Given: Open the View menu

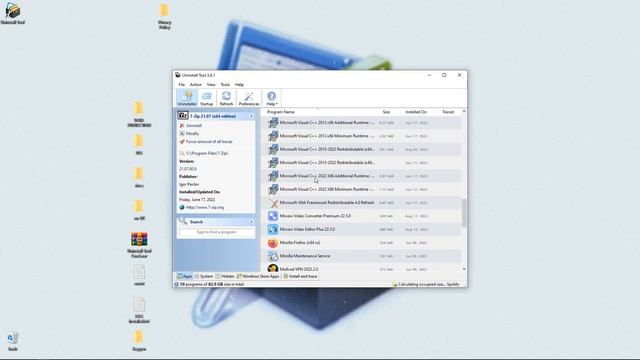Looking at the screenshot, I should click(211, 84).
